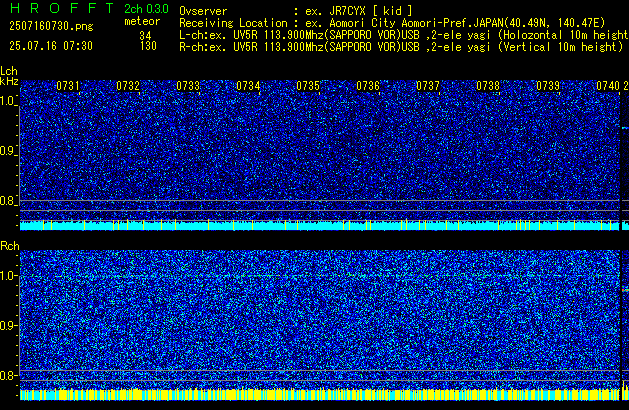The image size is (629, 410).
Task: Click the kHz axis unit label
Action: pyautogui.click(x=9, y=81)
